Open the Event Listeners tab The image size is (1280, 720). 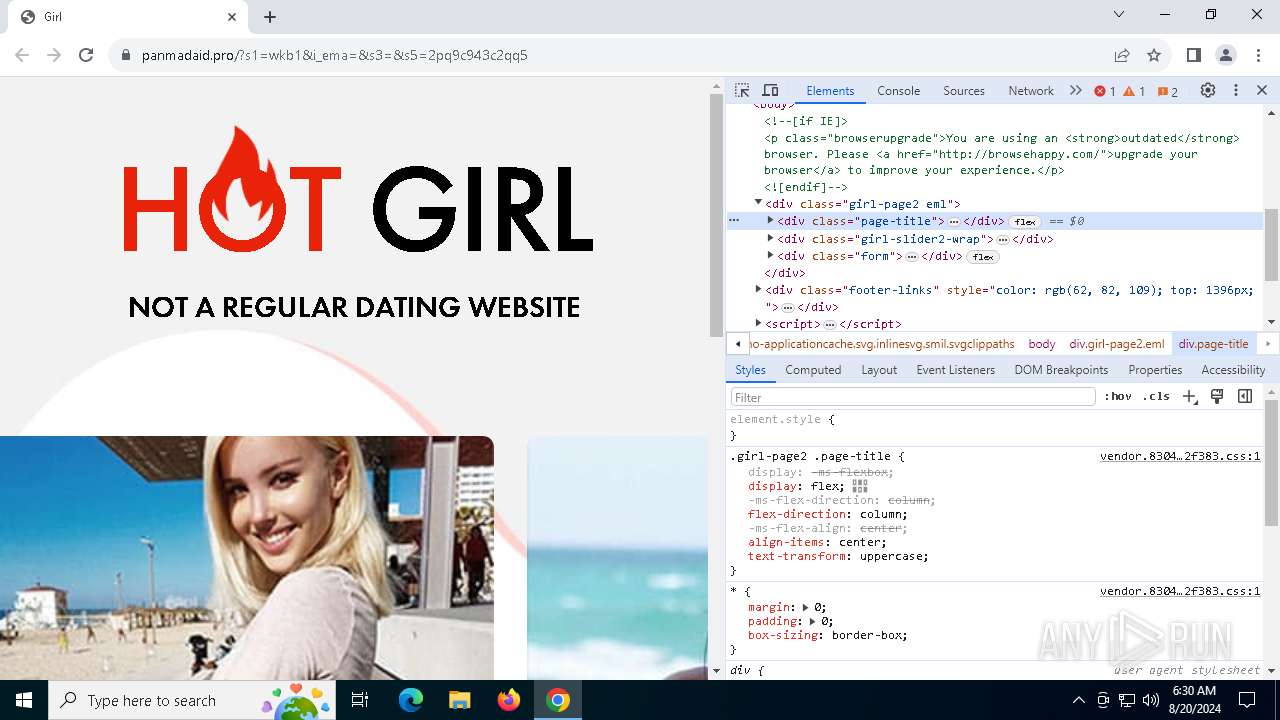[956, 370]
